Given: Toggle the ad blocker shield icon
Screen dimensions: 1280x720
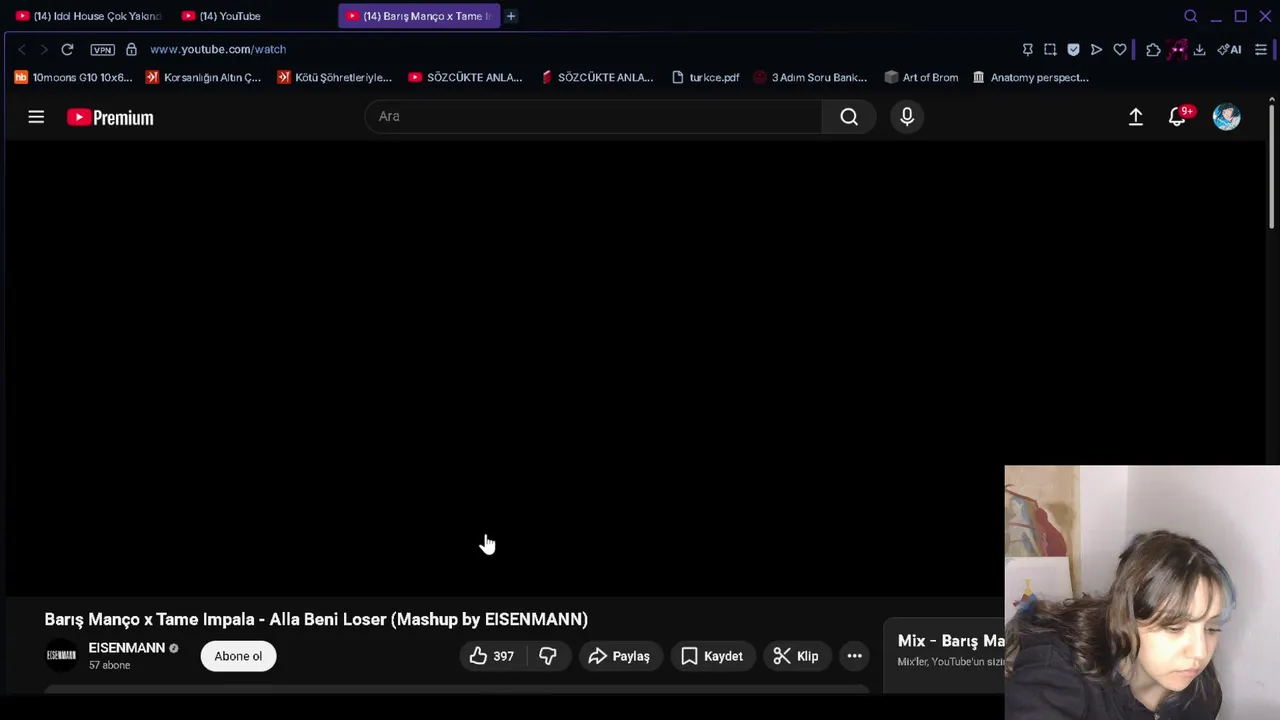Looking at the screenshot, I should coord(1073,49).
